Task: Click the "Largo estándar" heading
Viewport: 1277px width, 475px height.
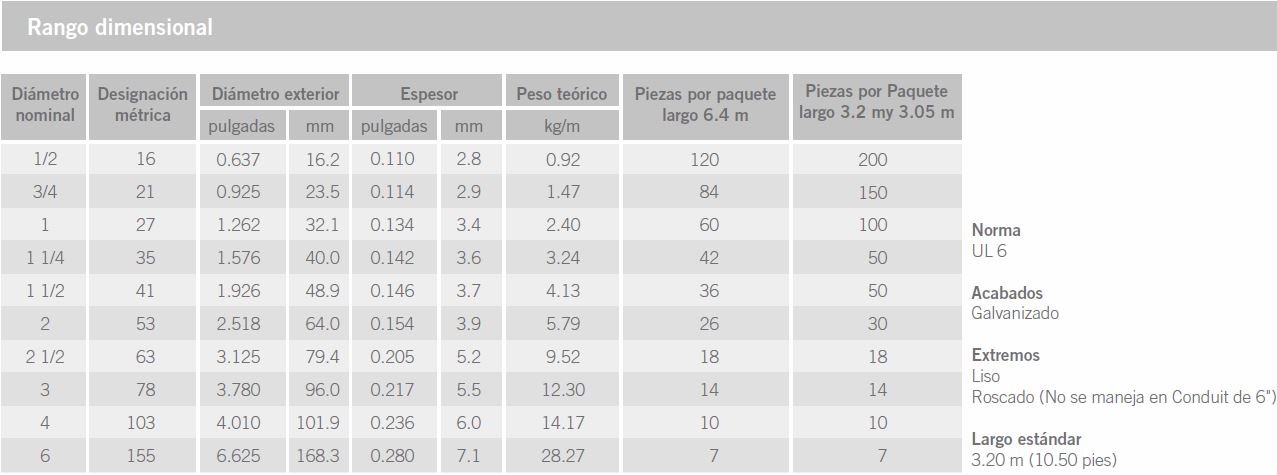Action: coord(1026,439)
